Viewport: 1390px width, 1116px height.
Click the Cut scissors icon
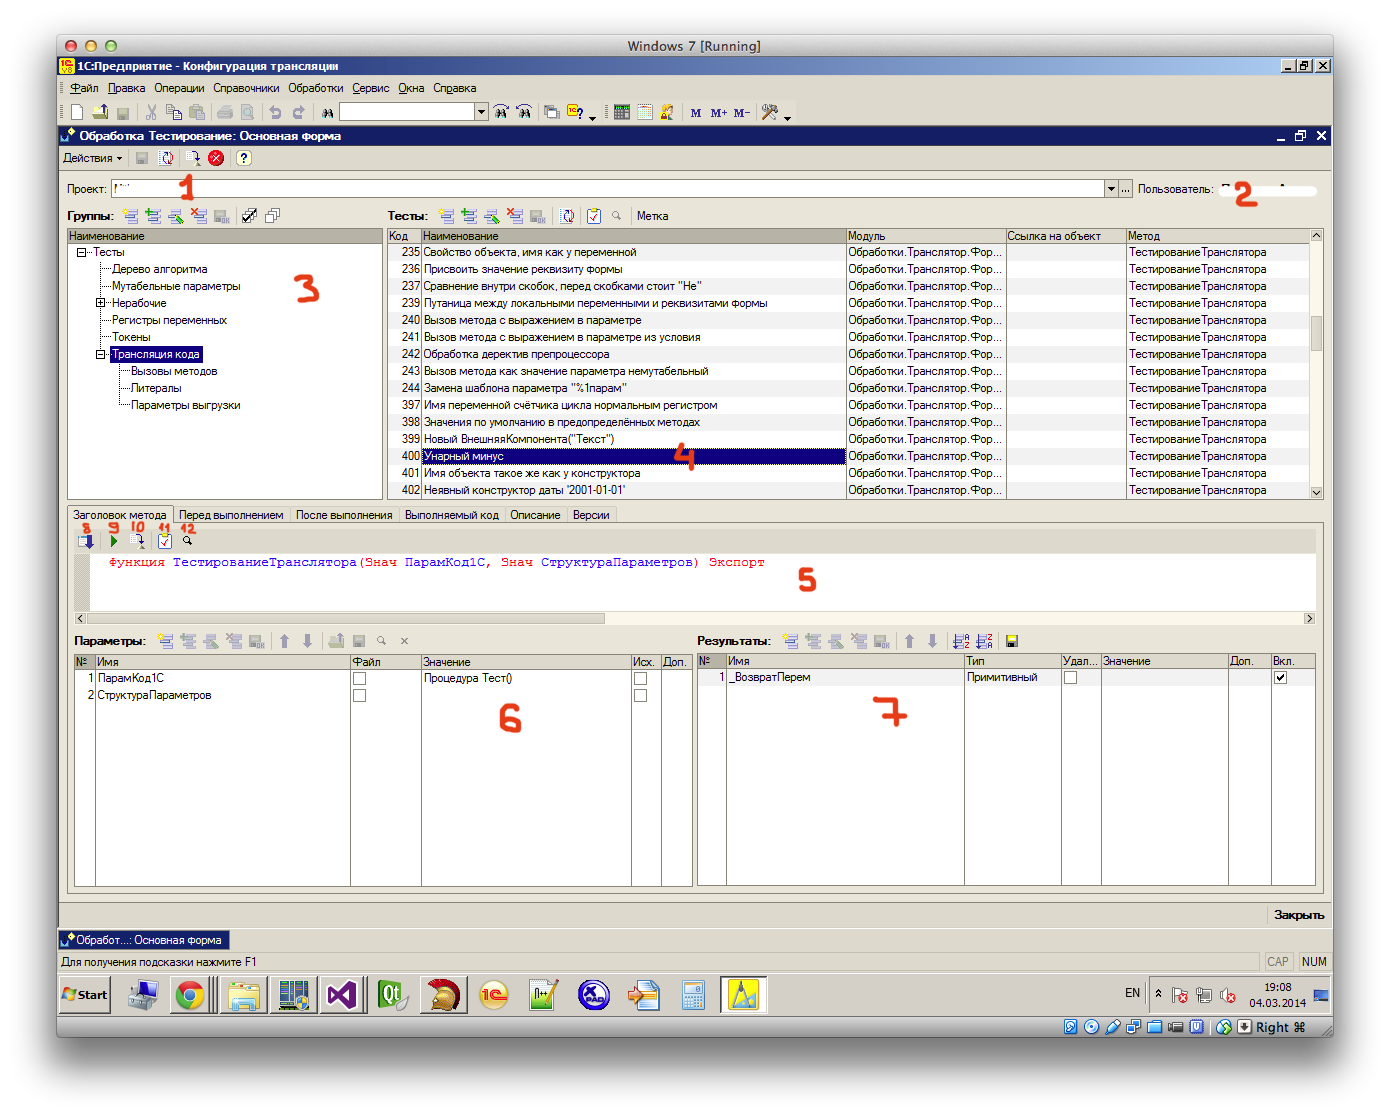click(151, 112)
